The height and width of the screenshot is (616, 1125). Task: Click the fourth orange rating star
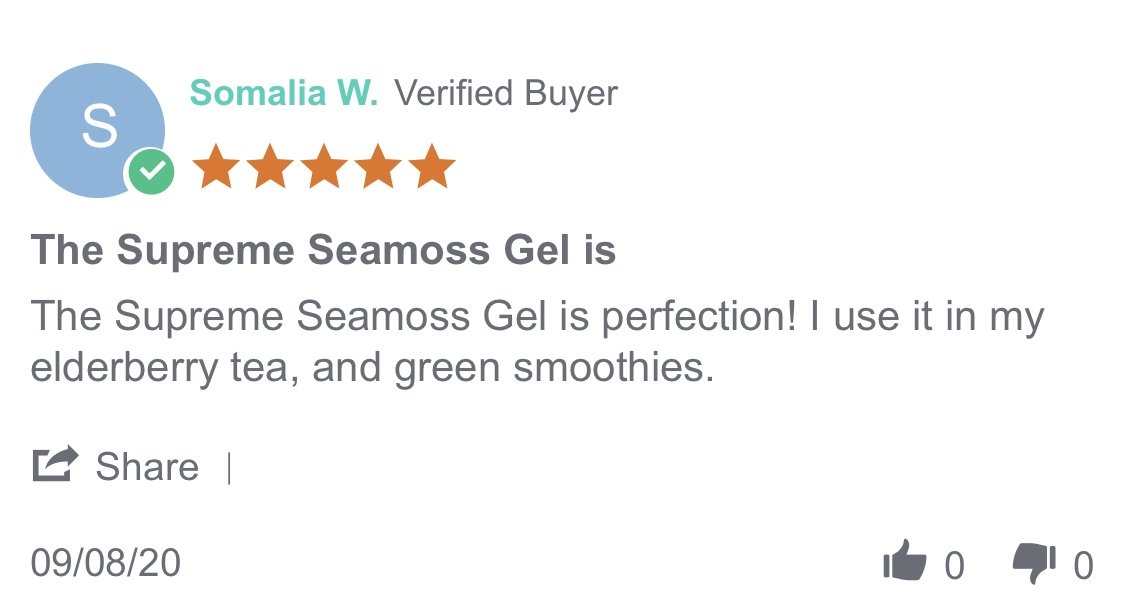click(377, 167)
